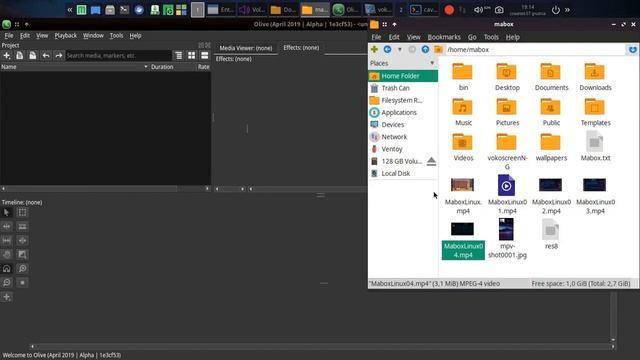The width and height of the screenshot is (640, 360).
Task: Open Olive's Tools menu
Action: pos(116,36)
